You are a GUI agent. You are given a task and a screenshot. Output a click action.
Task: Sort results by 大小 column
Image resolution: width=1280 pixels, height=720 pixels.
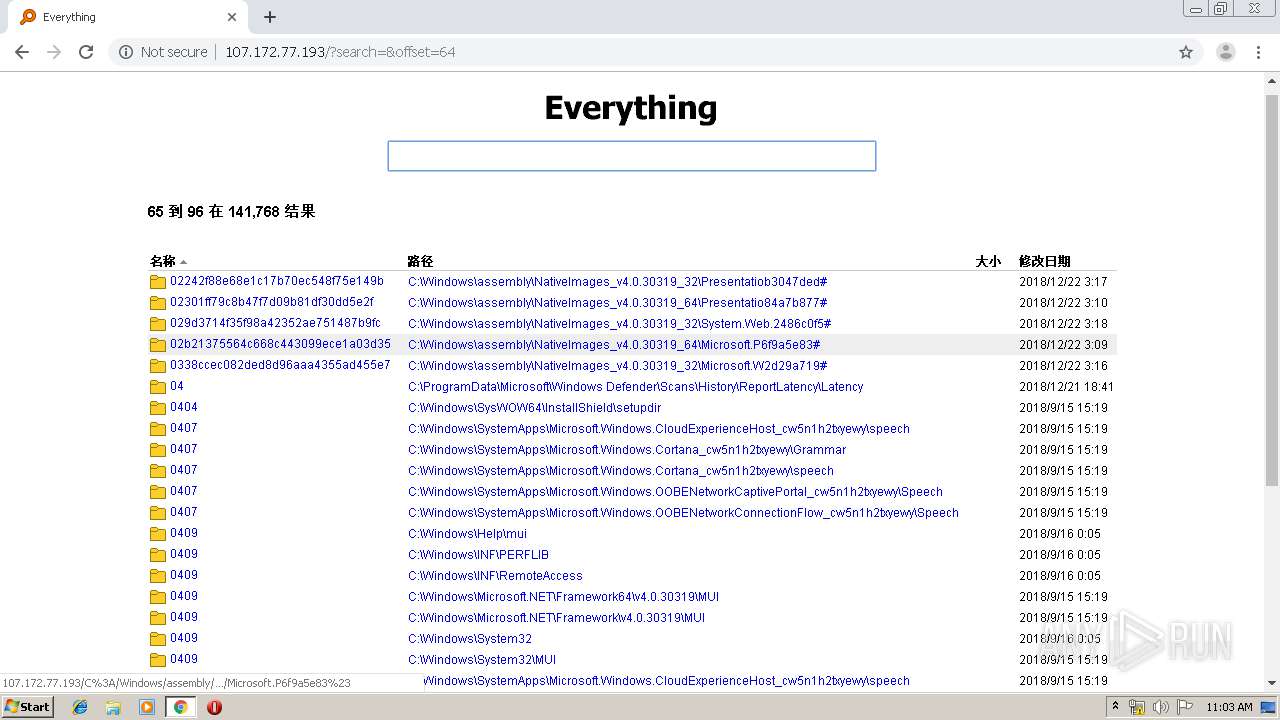coord(988,261)
